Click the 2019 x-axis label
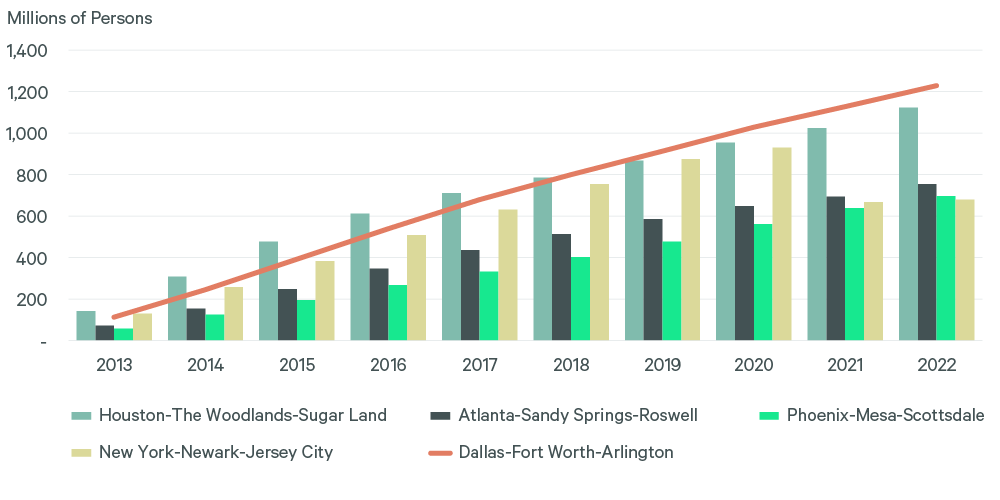1000x500 pixels. click(663, 365)
